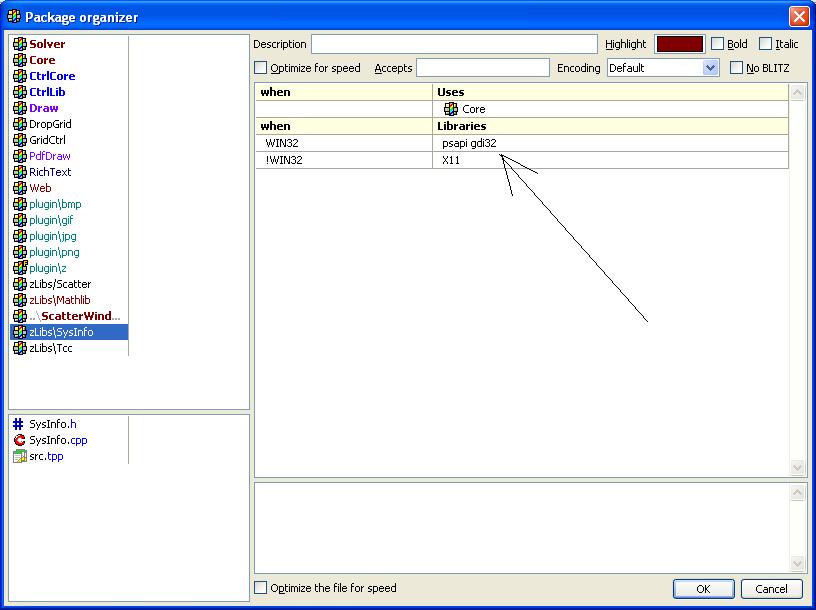Screen dimensions: 816x610
Task: Click the SysInfo.h header file icon
Action: tap(19, 424)
